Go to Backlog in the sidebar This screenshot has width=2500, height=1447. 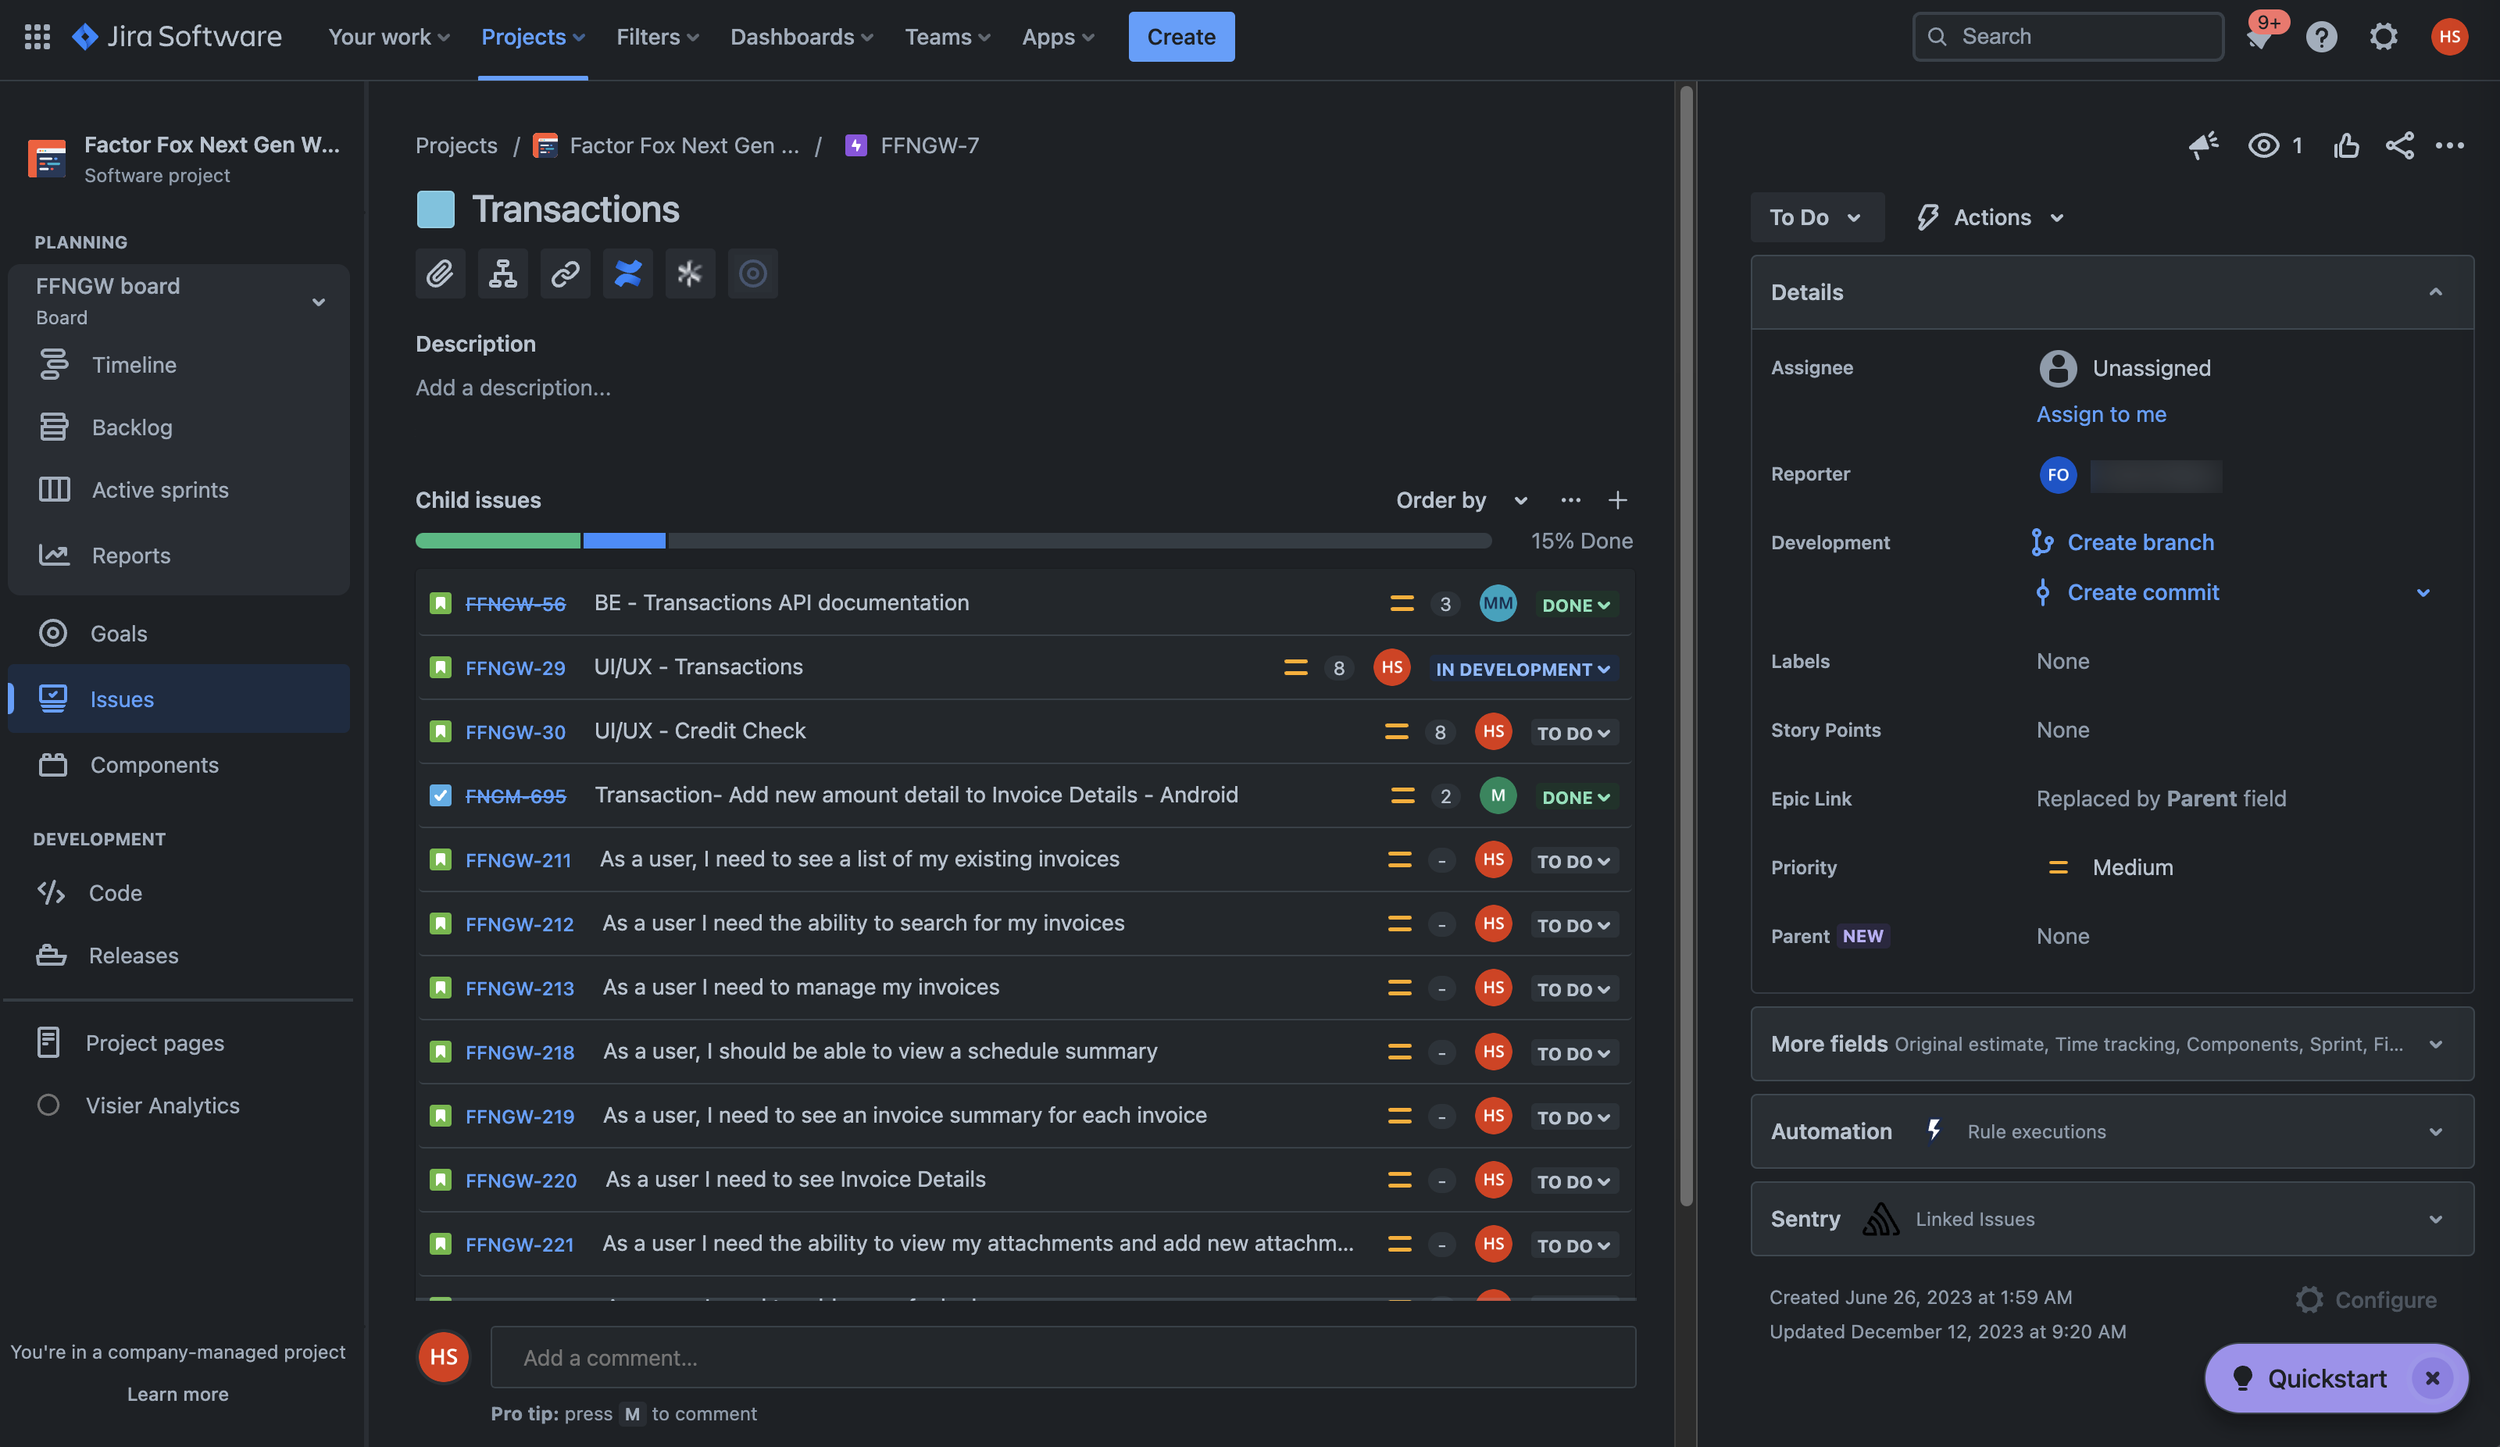pyautogui.click(x=131, y=428)
